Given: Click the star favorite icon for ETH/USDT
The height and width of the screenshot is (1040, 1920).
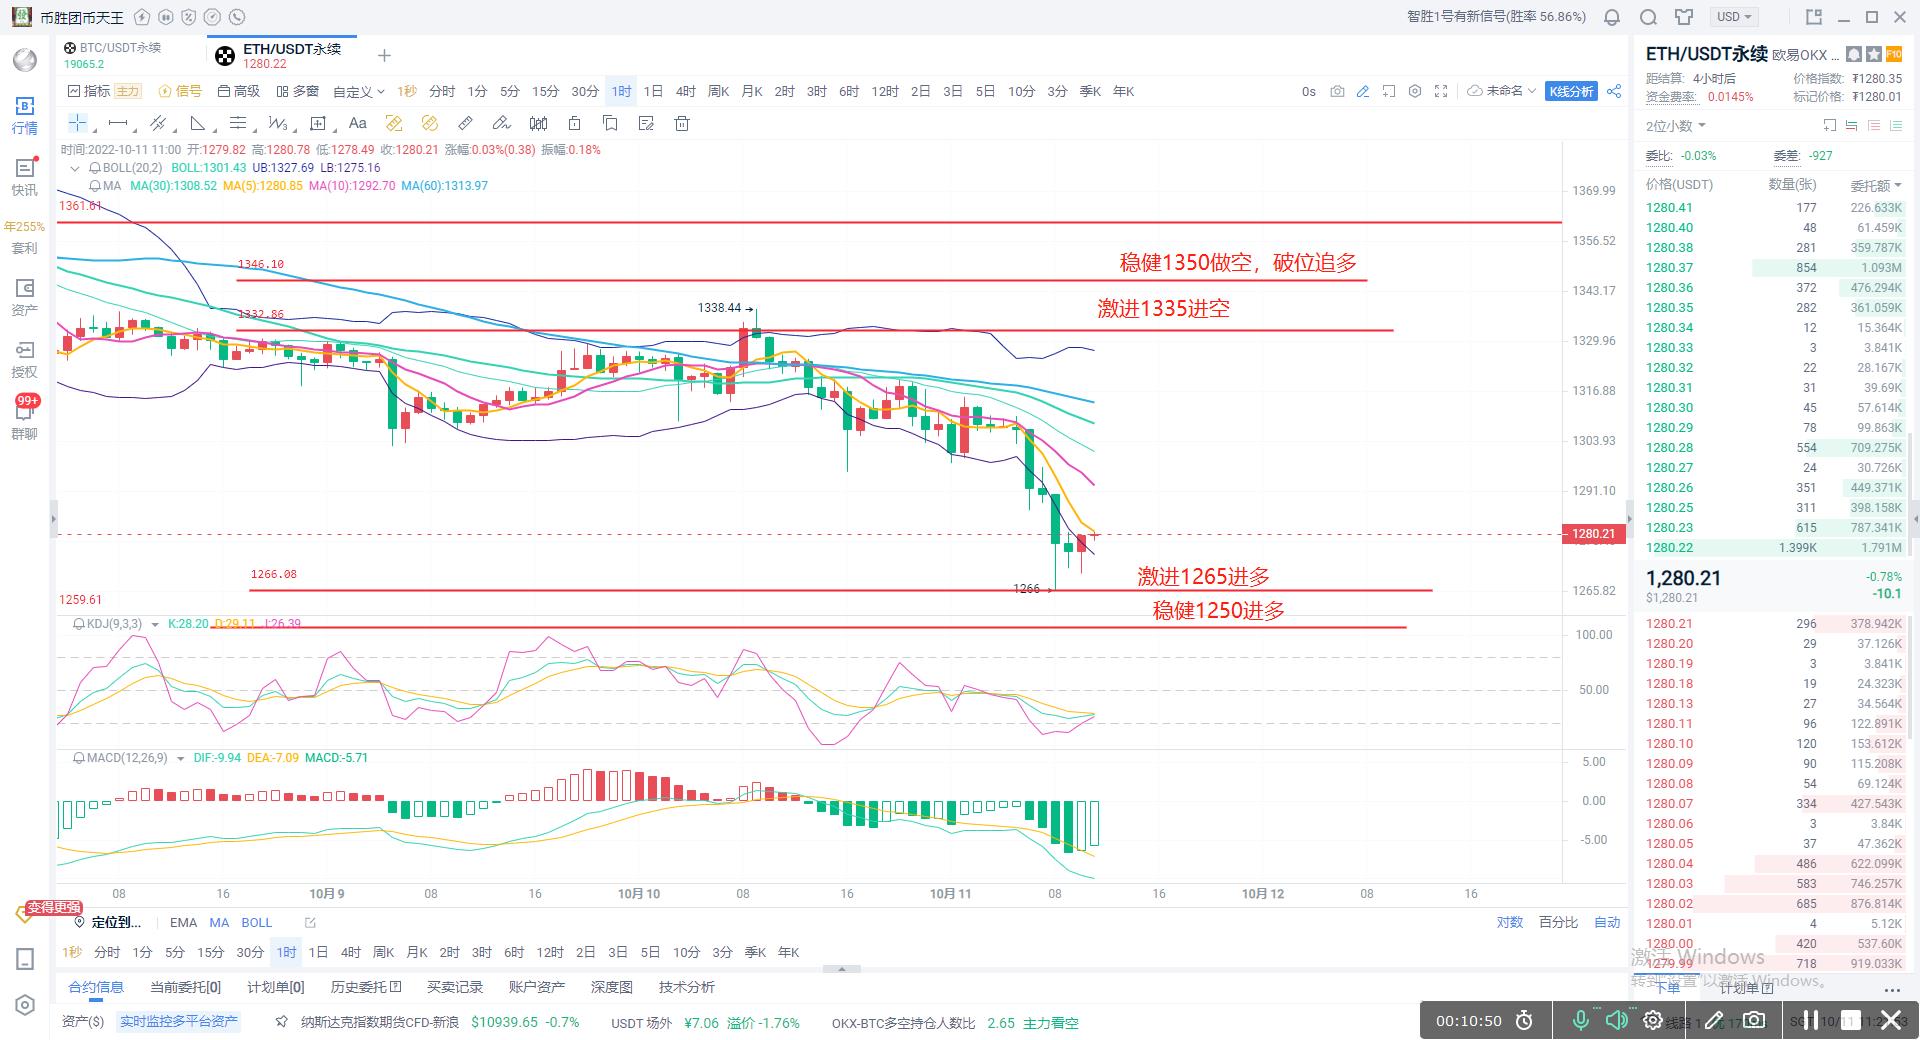Looking at the screenshot, I should (1874, 54).
